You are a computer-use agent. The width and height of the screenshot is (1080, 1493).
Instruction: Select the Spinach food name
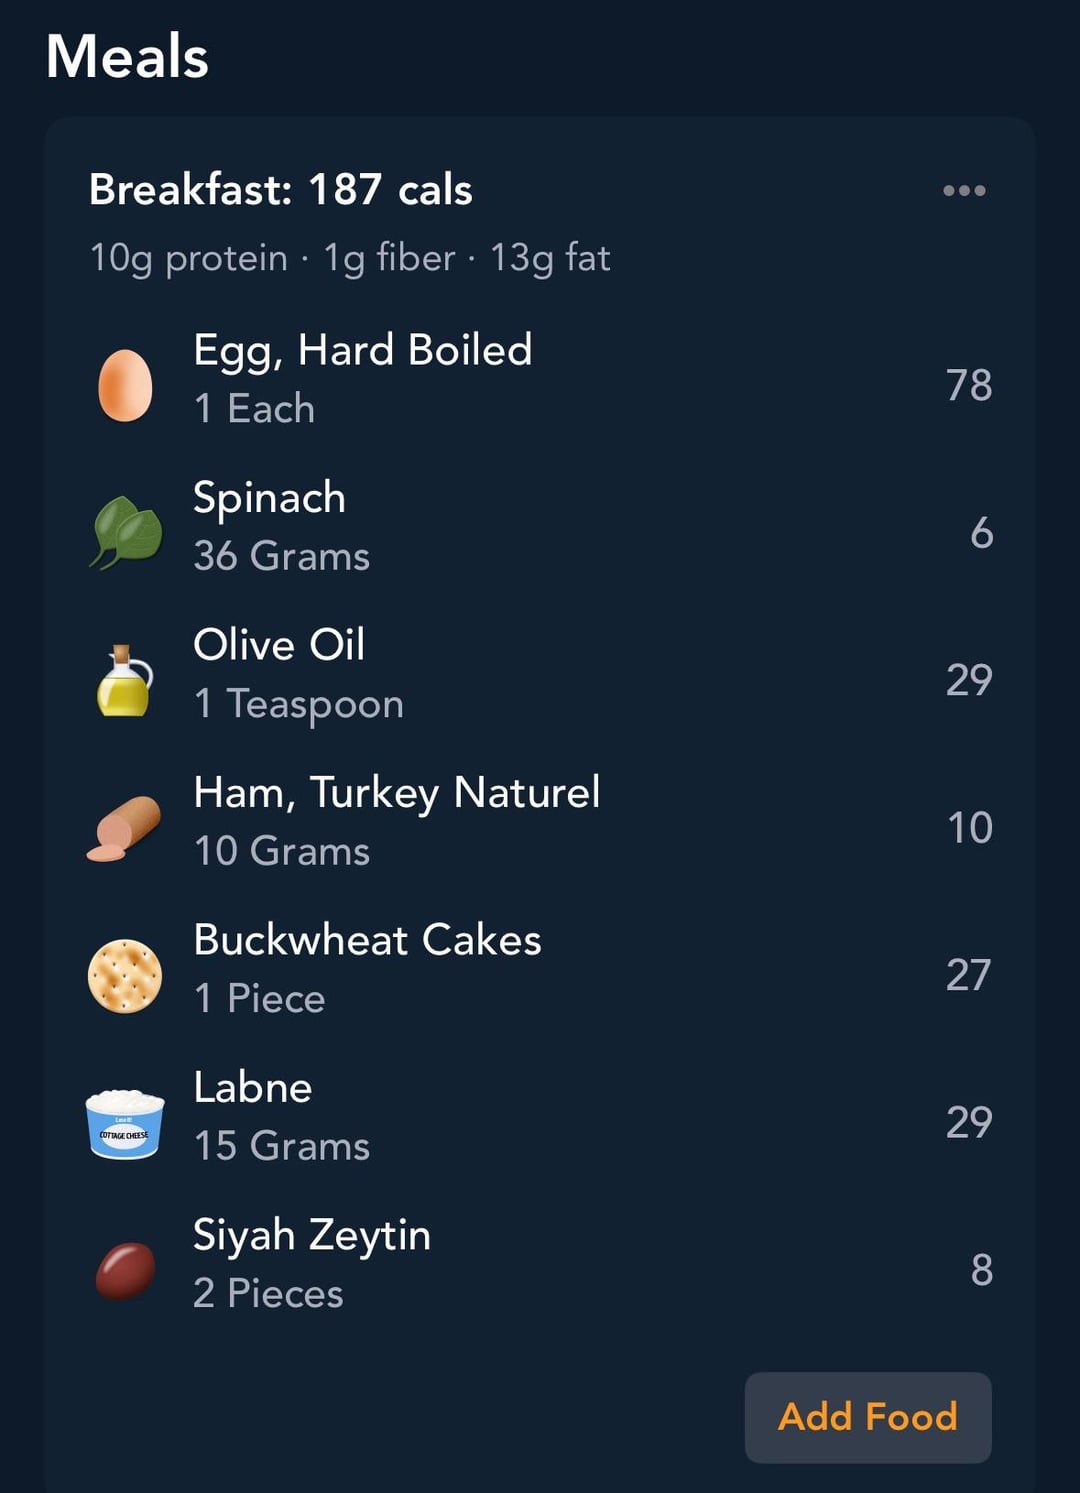269,498
